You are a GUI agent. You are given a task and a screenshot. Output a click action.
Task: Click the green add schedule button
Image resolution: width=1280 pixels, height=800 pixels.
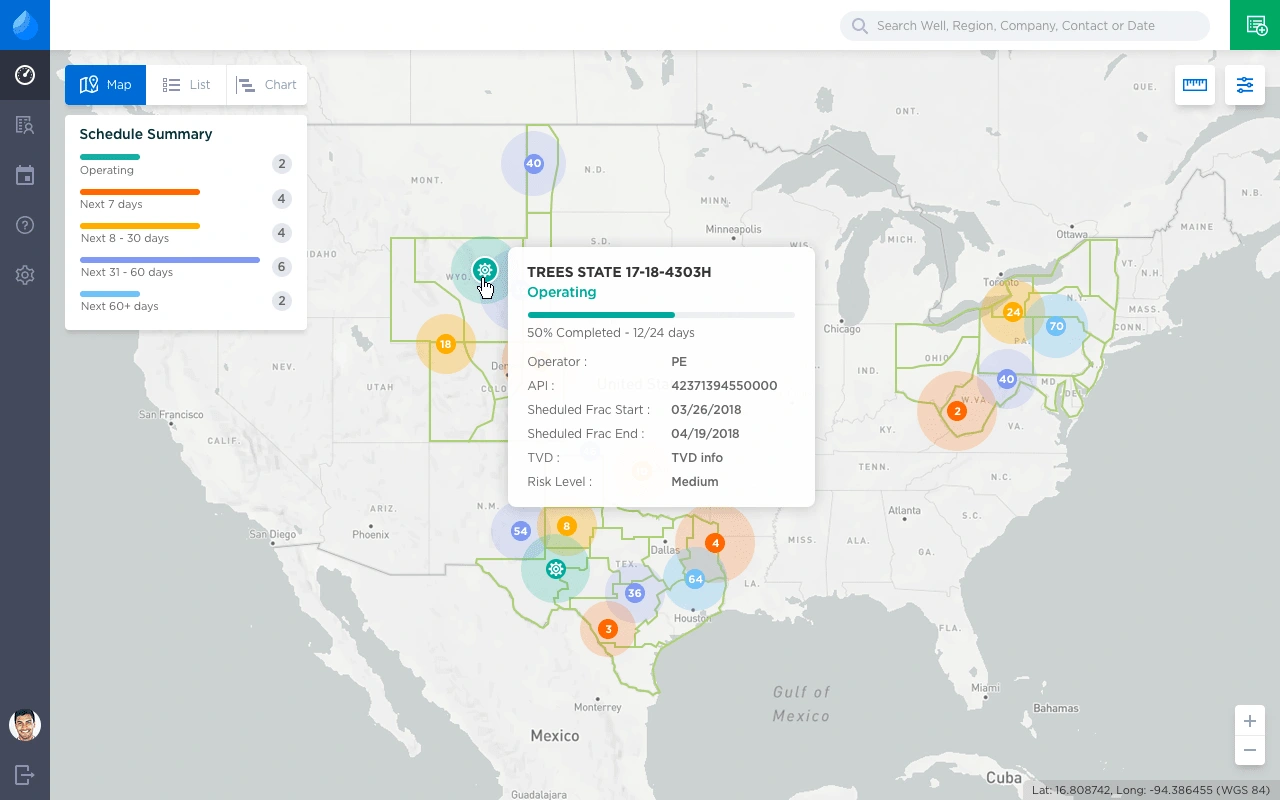tap(1255, 25)
